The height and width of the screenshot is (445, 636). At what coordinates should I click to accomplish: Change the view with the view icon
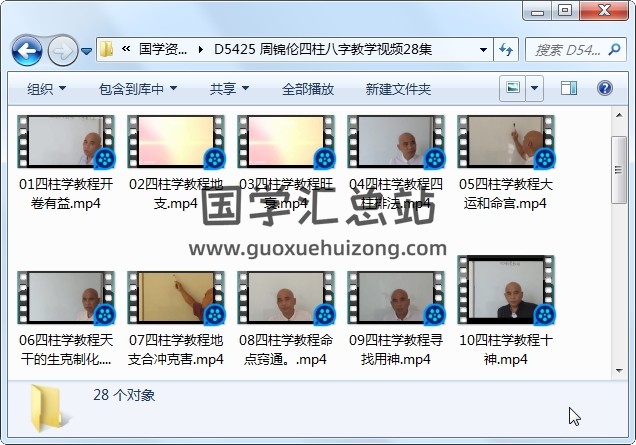[x=513, y=88]
